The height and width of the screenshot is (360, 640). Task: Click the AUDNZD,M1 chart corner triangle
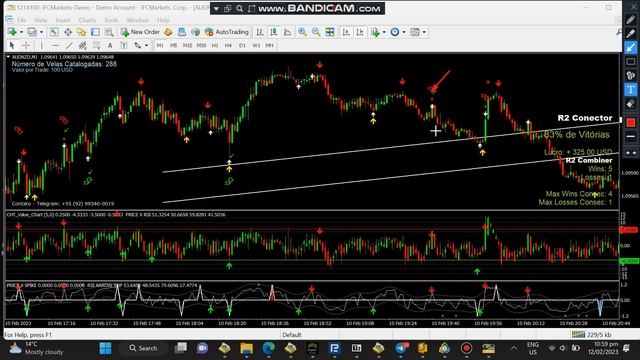pos(8,57)
